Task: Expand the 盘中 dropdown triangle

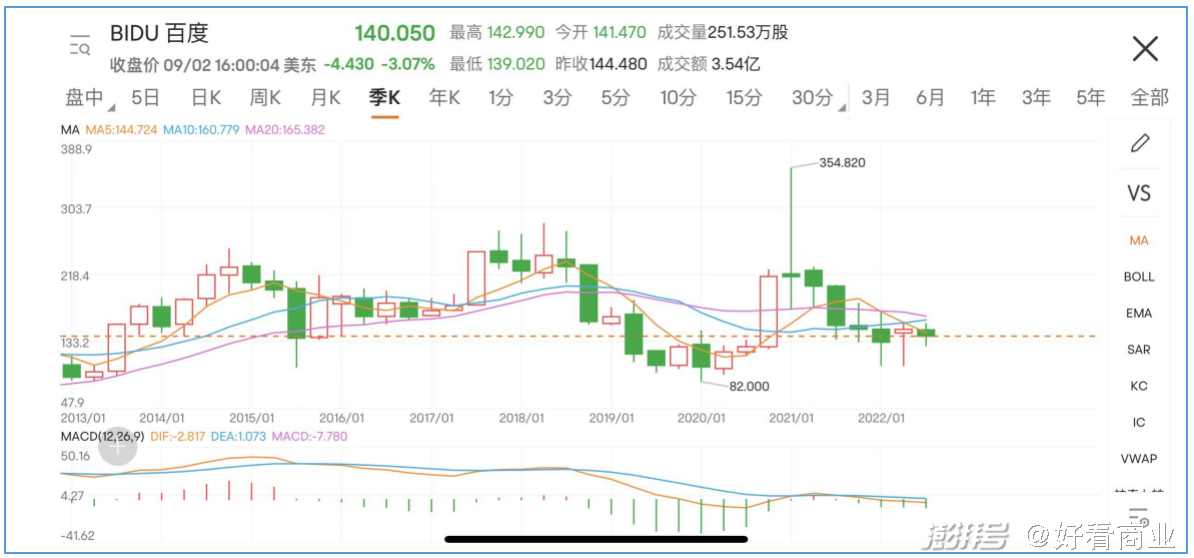Action: click(111, 107)
